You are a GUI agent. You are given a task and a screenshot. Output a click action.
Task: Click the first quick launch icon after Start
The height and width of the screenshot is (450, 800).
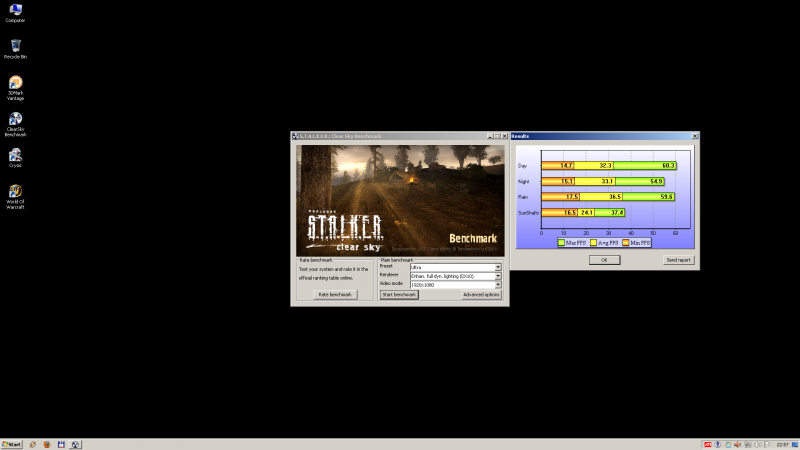pyautogui.click(x=33, y=444)
